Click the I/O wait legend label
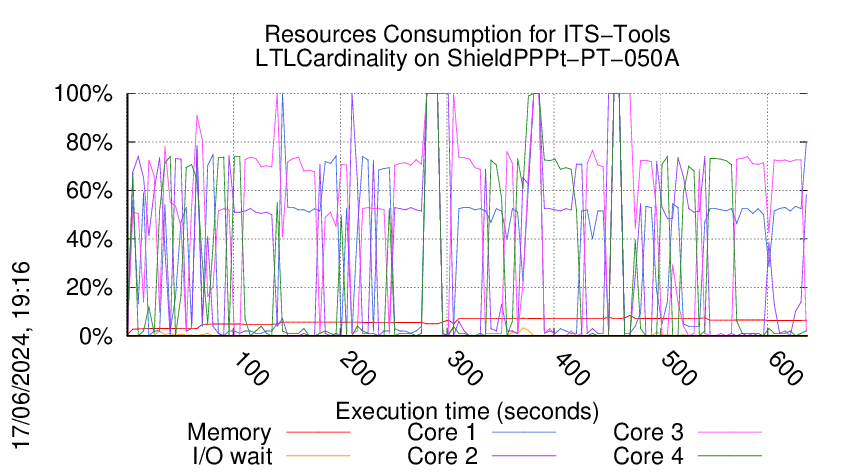 [x=232, y=456]
